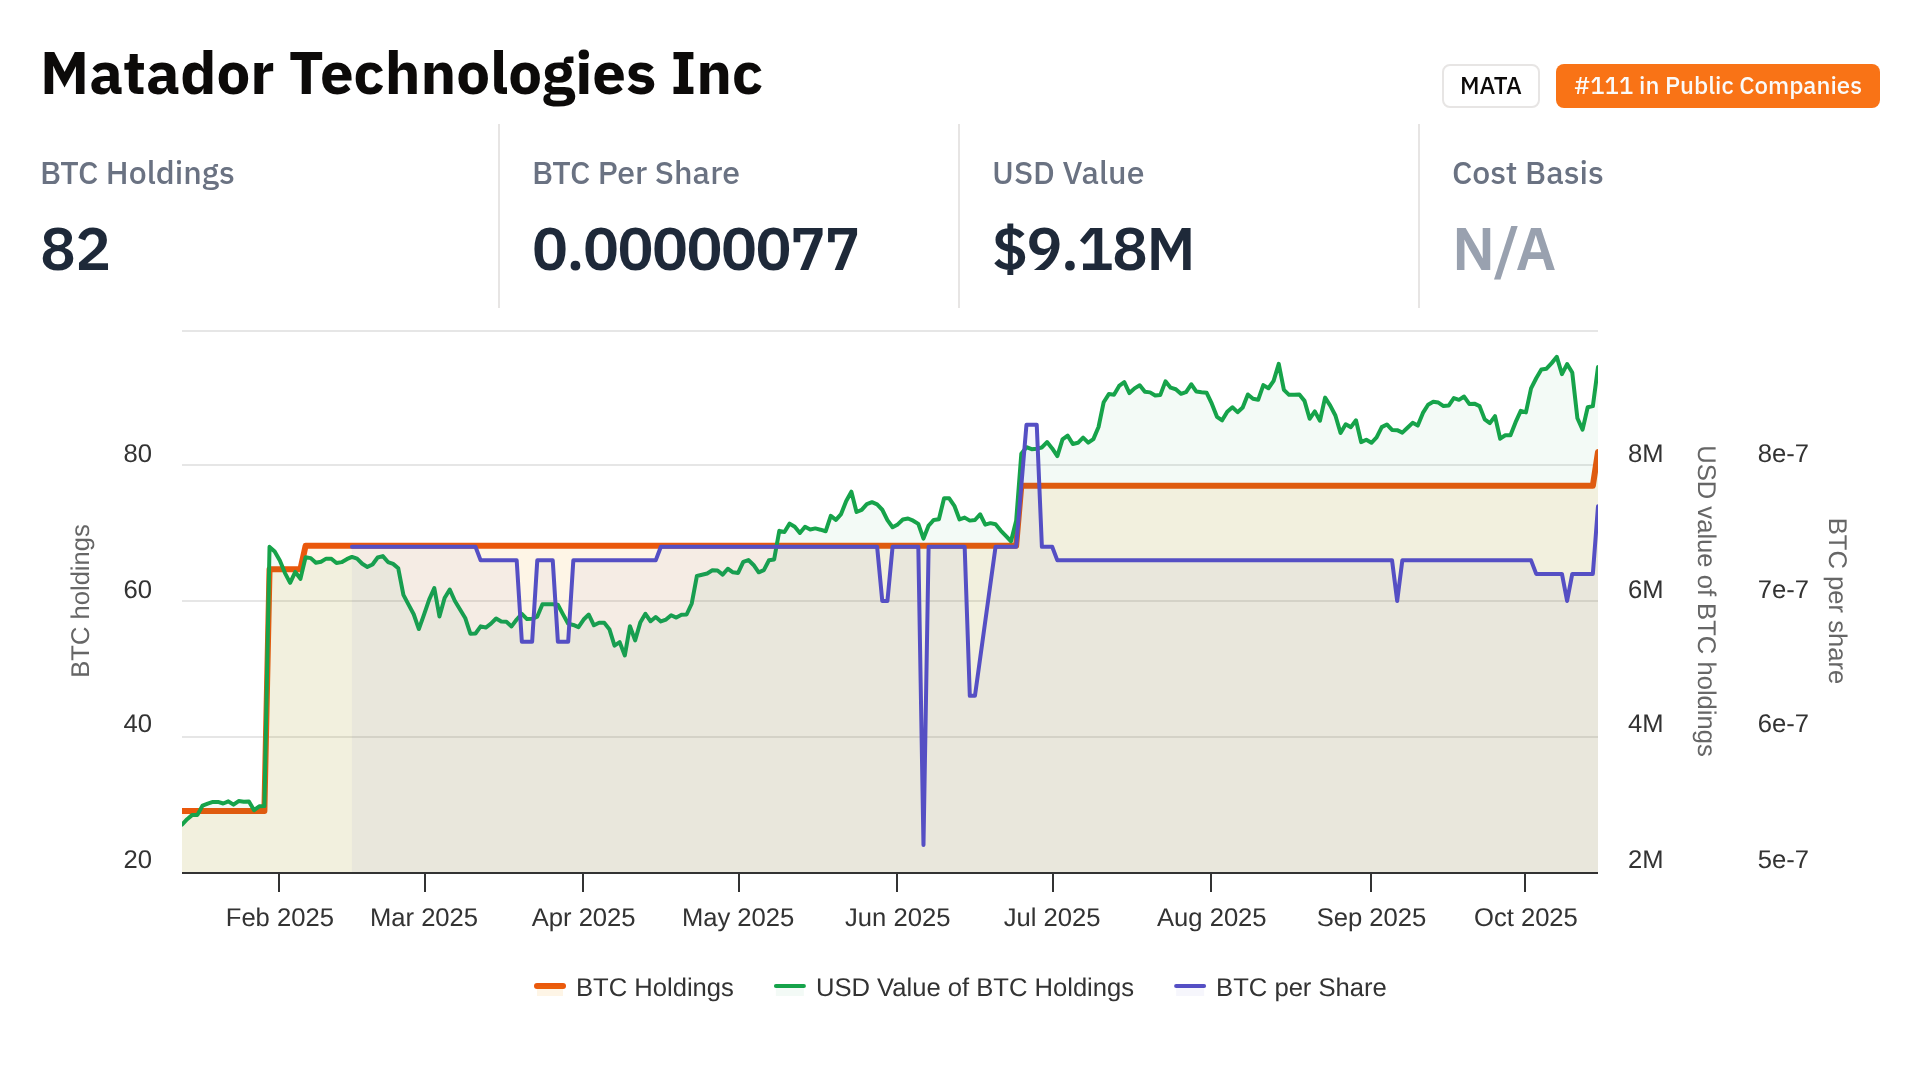The image size is (1920, 1080).
Task: Click the USD value of BTC holdings axis title
Action: click(1706, 600)
